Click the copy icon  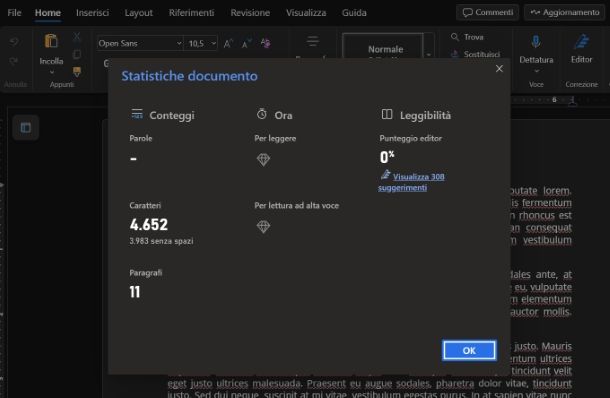click(77, 54)
